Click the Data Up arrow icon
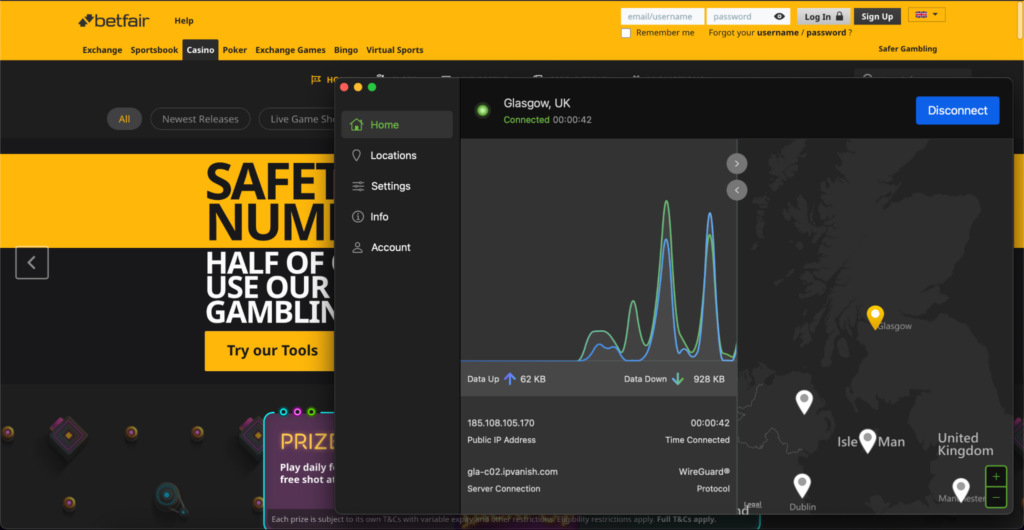1024x530 pixels. [x=510, y=379]
